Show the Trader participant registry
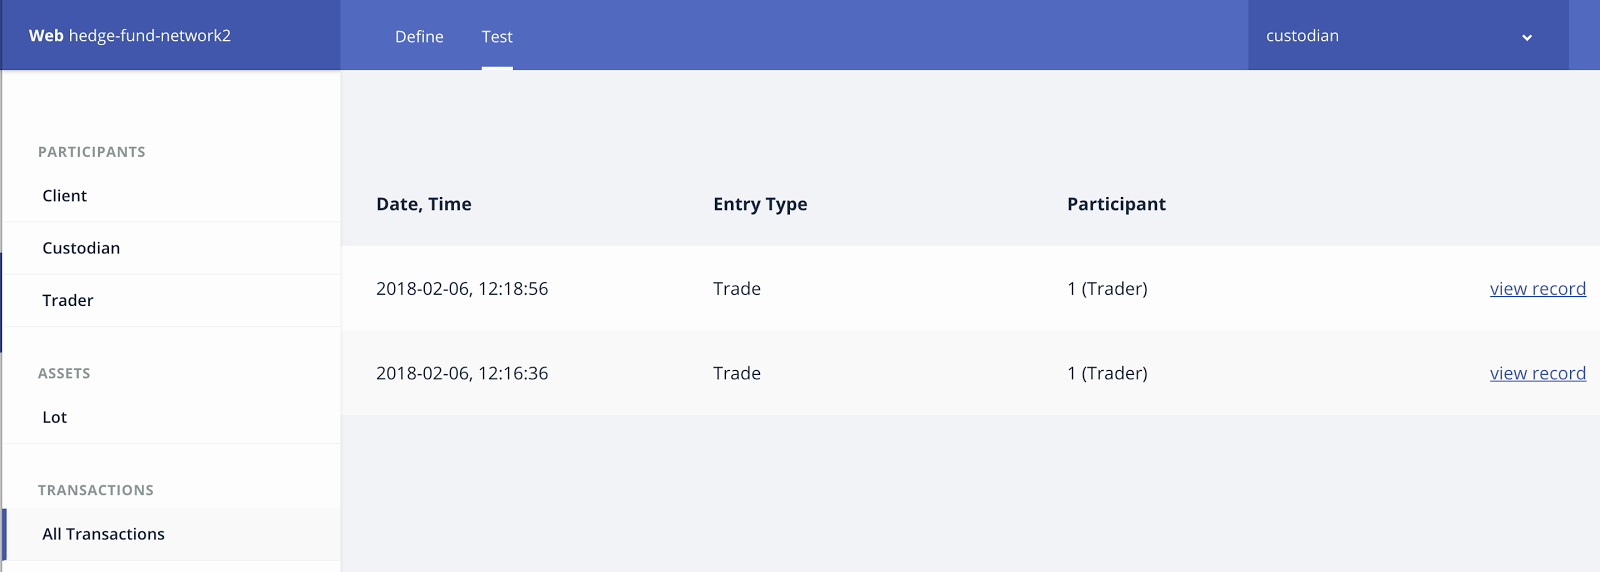1600x572 pixels. tap(68, 300)
